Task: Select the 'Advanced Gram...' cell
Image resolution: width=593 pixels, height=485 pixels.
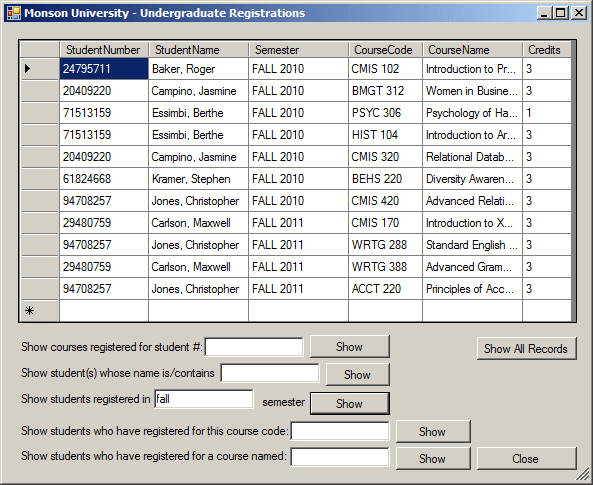Action: point(472,267)
